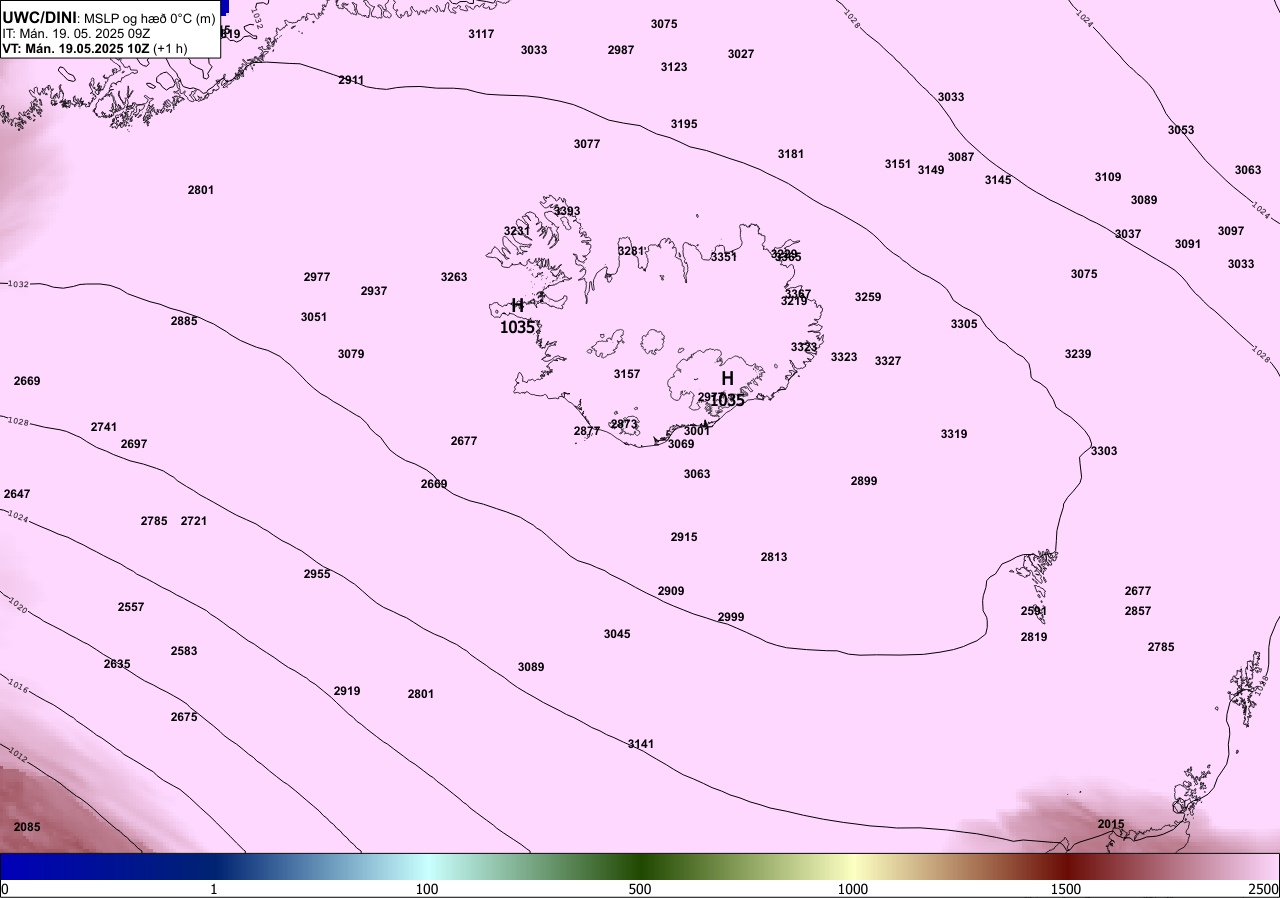
Task: Click the 2919 height value
Action: tap(347, 691)
